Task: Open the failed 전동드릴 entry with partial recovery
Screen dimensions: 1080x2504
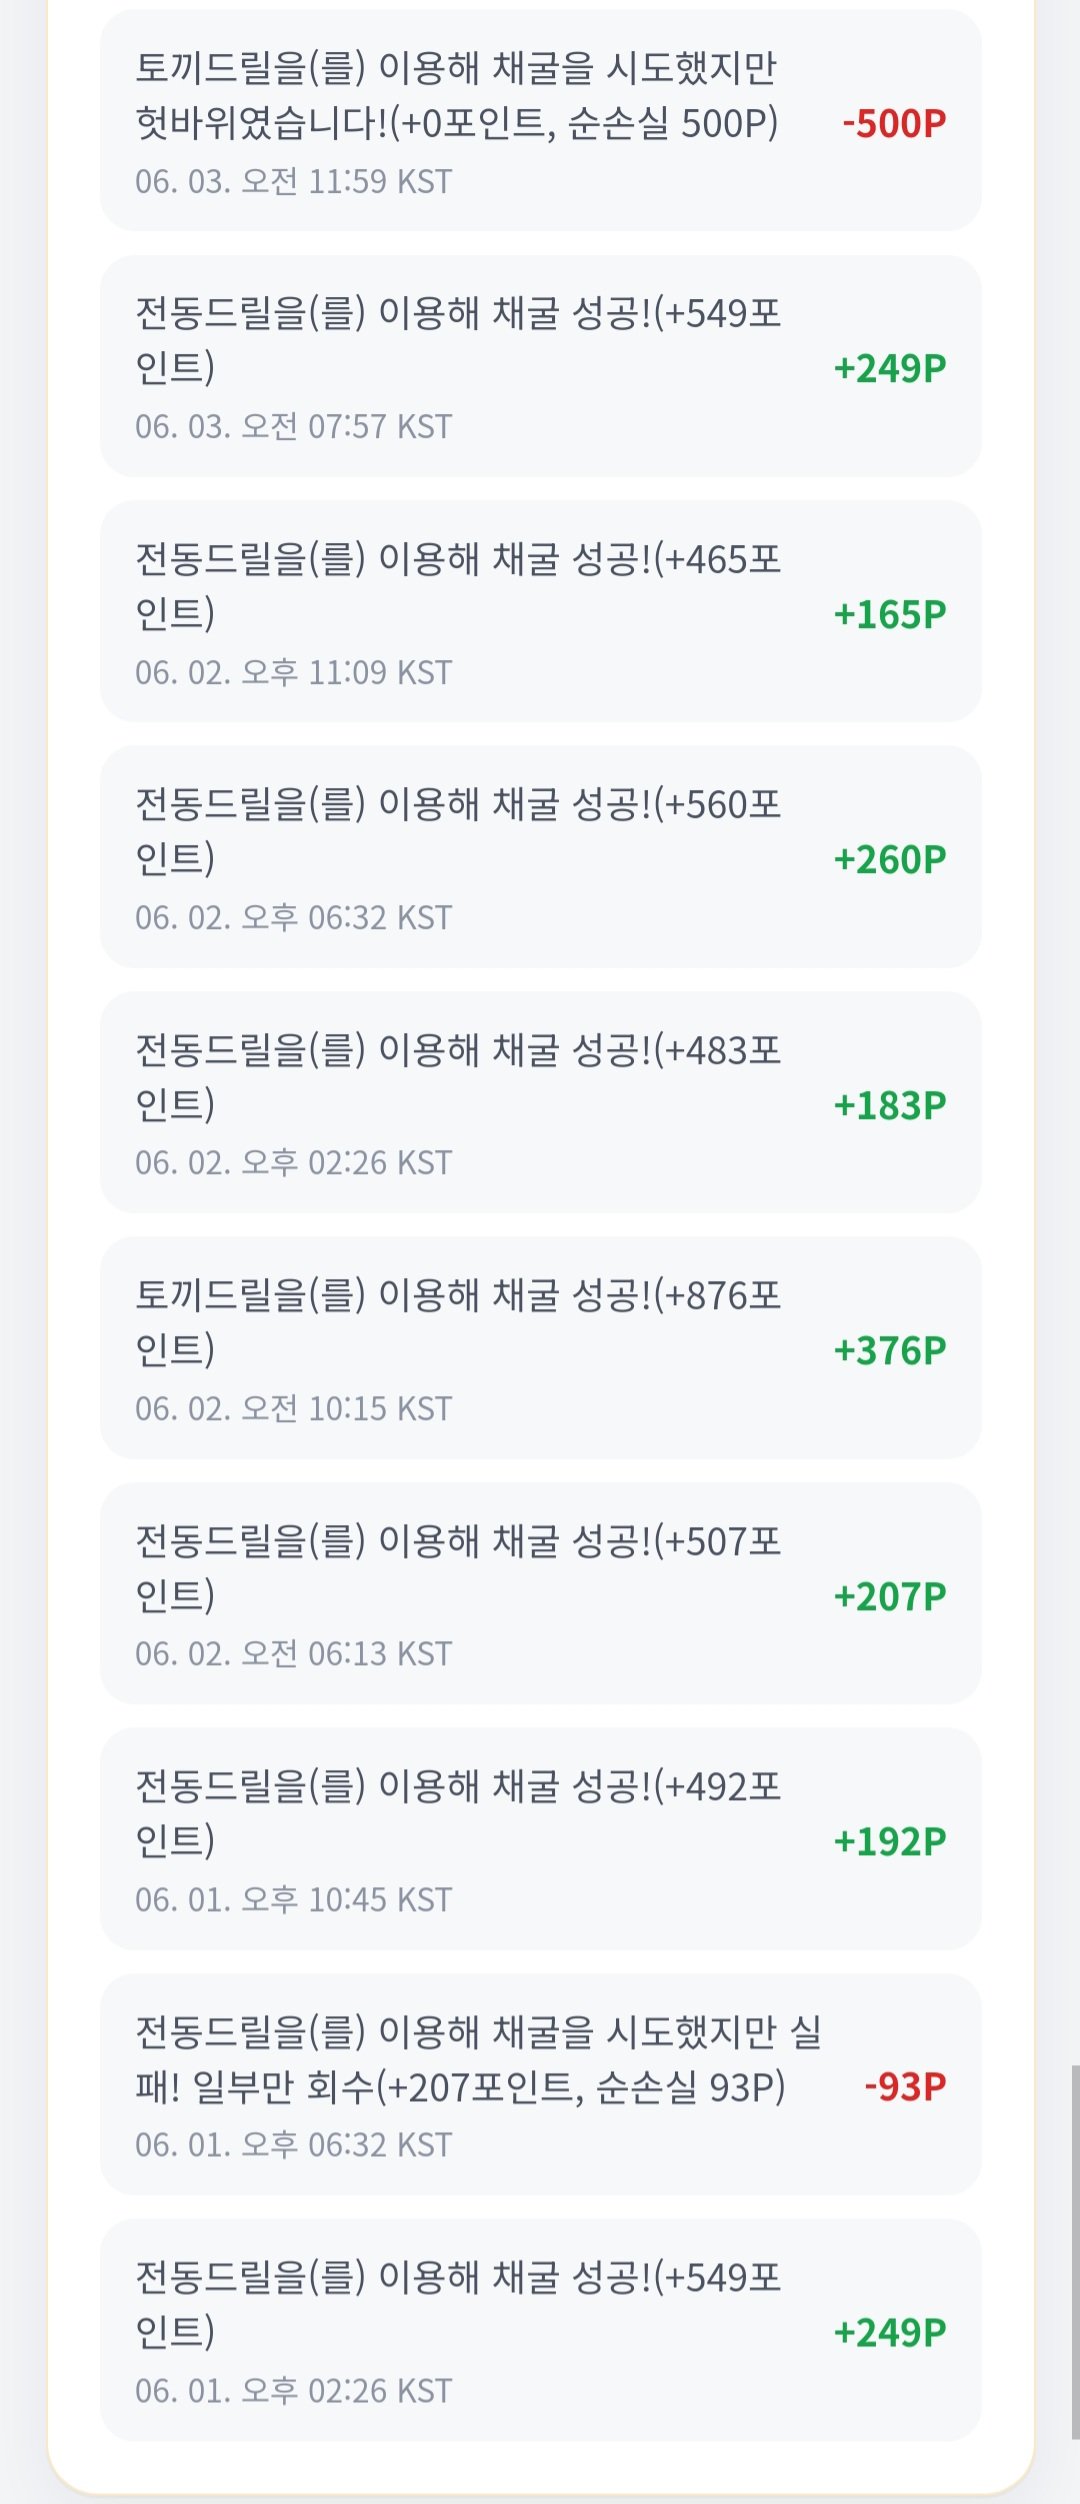Action: click(x=540, y=2085)
